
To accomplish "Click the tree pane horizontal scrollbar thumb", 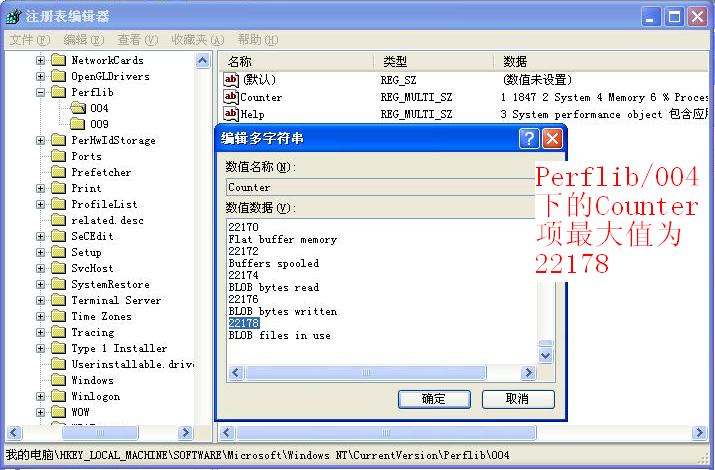I will click(x=100, y=432).
